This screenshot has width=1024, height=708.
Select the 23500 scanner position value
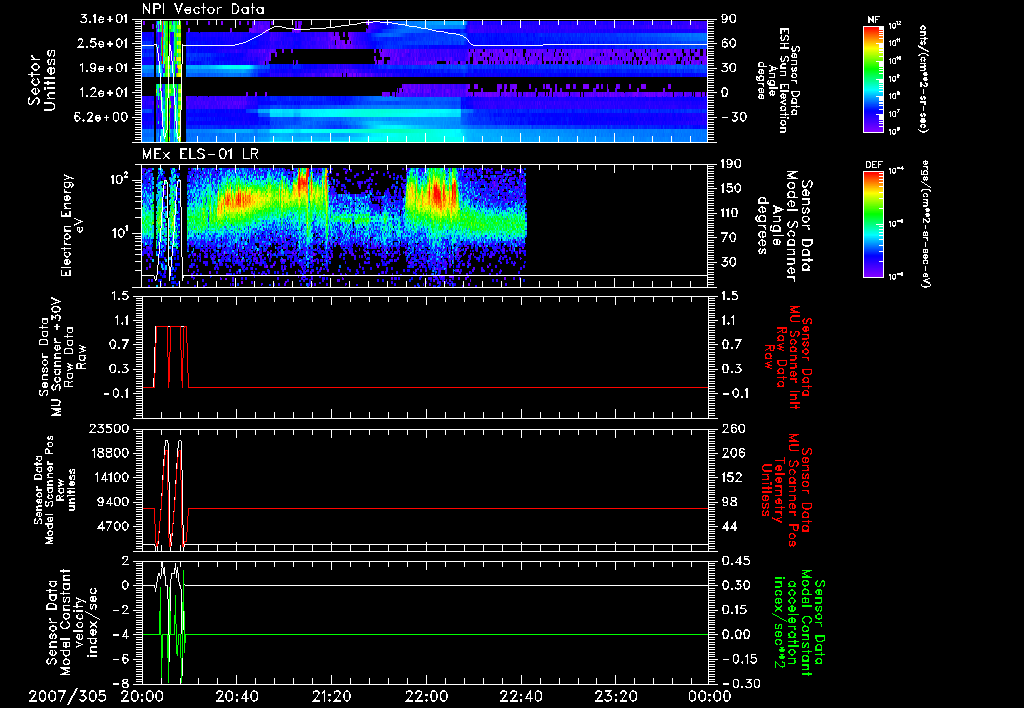point(108,428)
